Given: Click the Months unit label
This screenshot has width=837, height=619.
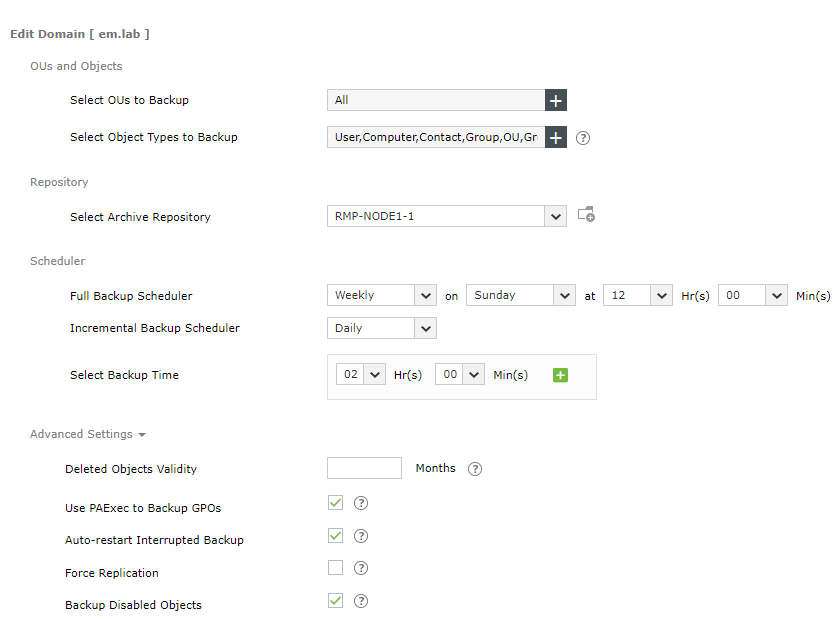Looking at the screenshot, I should point(436,469).
